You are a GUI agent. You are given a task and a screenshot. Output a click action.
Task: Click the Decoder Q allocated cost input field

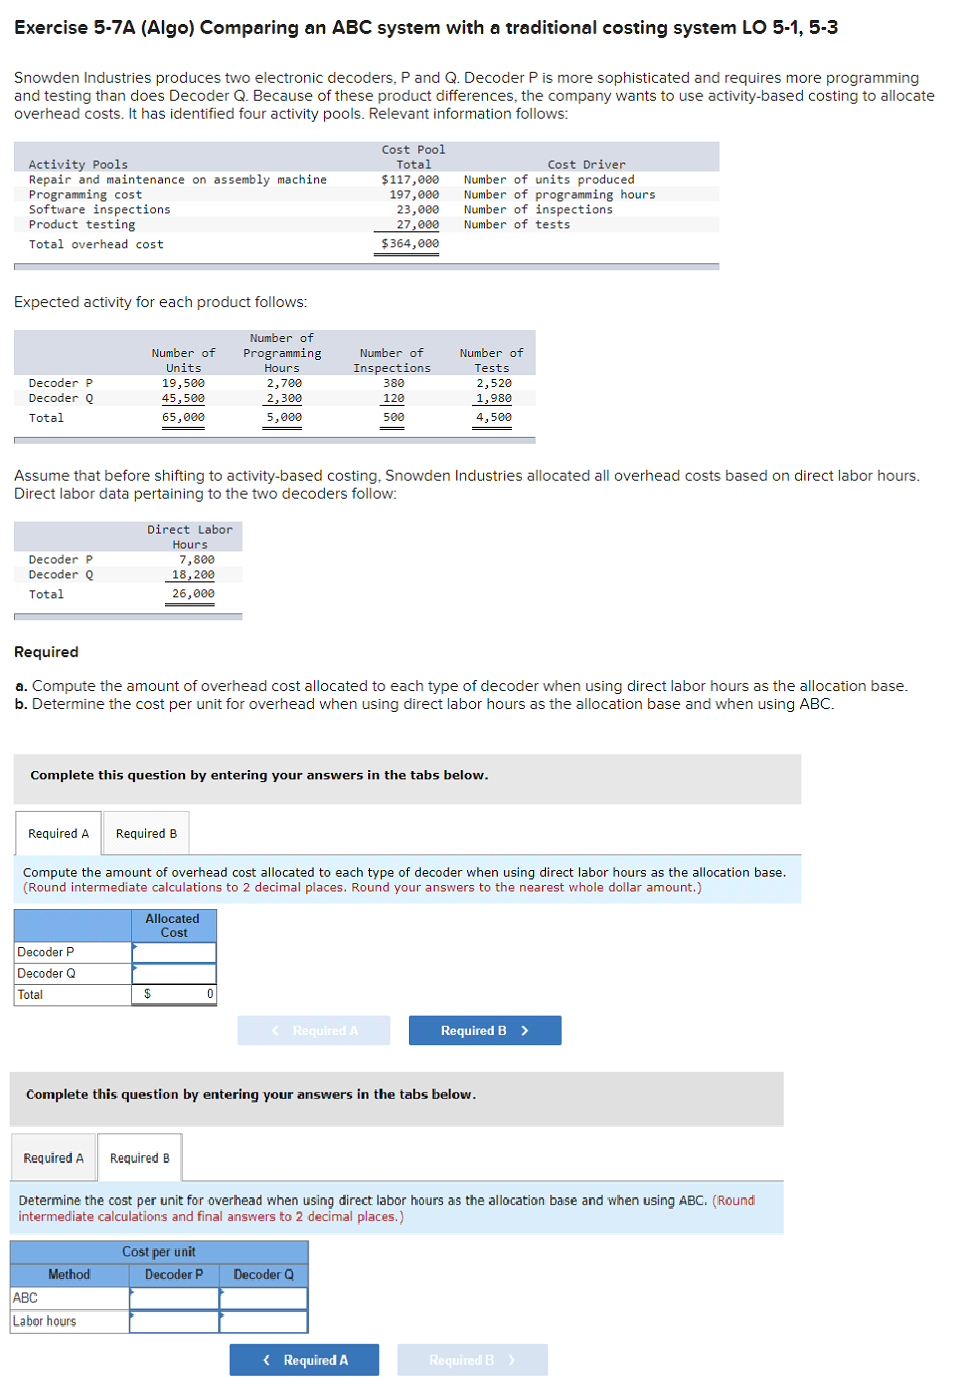click(173, 972)
